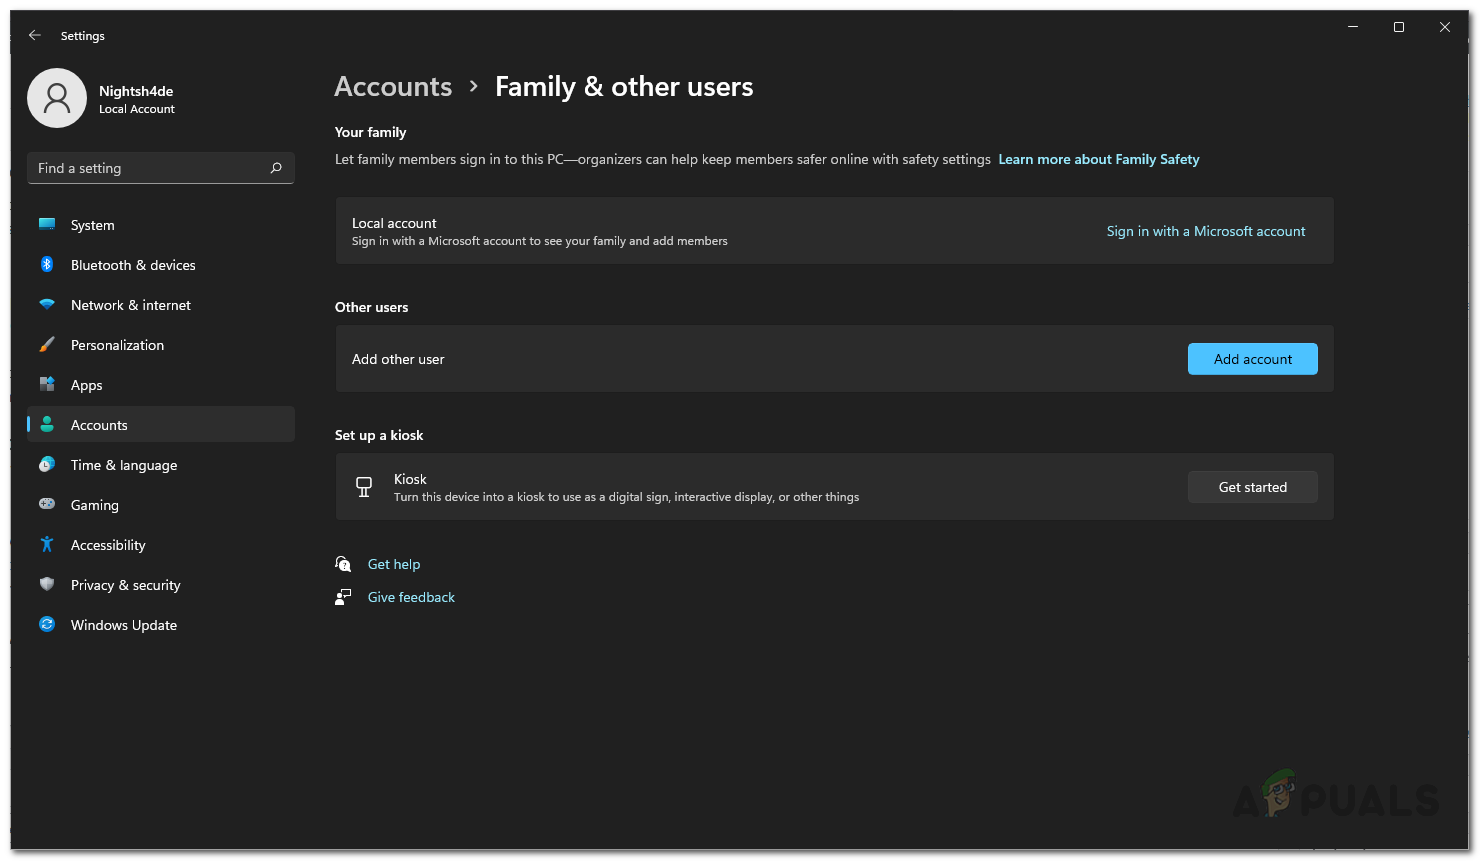1480x861 pixels.
Task: Click the Gaming controller icon
Action: pos(47,505)
